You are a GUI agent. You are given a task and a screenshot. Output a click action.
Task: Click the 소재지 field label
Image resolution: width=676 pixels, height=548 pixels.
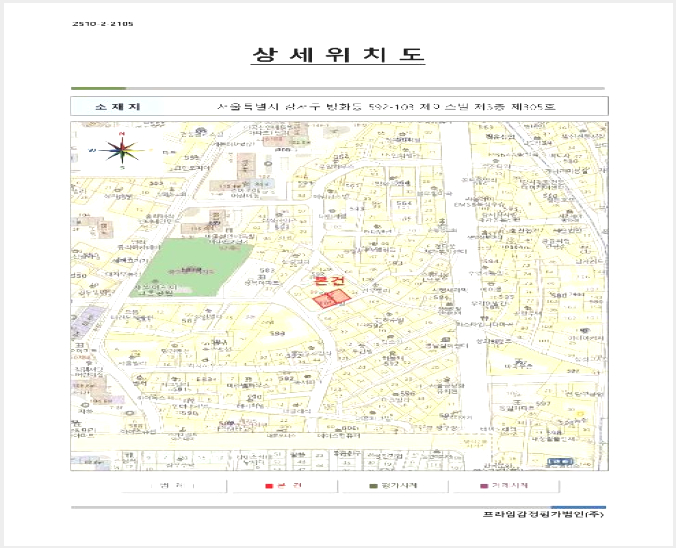tap(117, 106)
